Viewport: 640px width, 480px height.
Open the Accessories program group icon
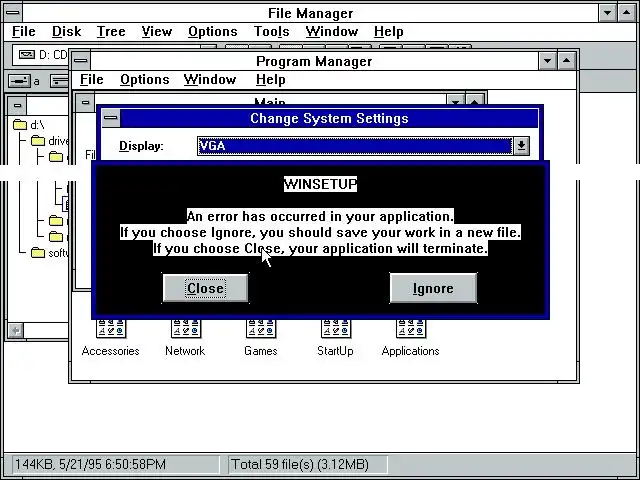111,338
